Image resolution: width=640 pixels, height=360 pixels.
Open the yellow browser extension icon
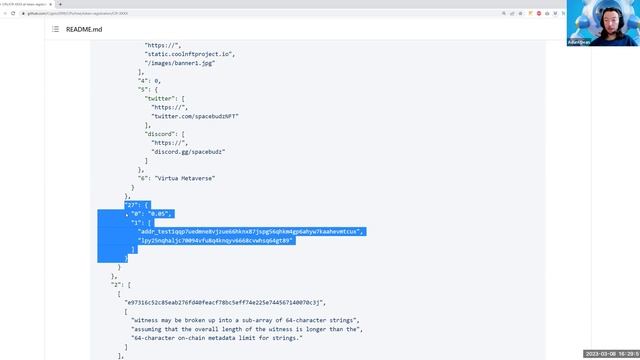coord(530,13)
